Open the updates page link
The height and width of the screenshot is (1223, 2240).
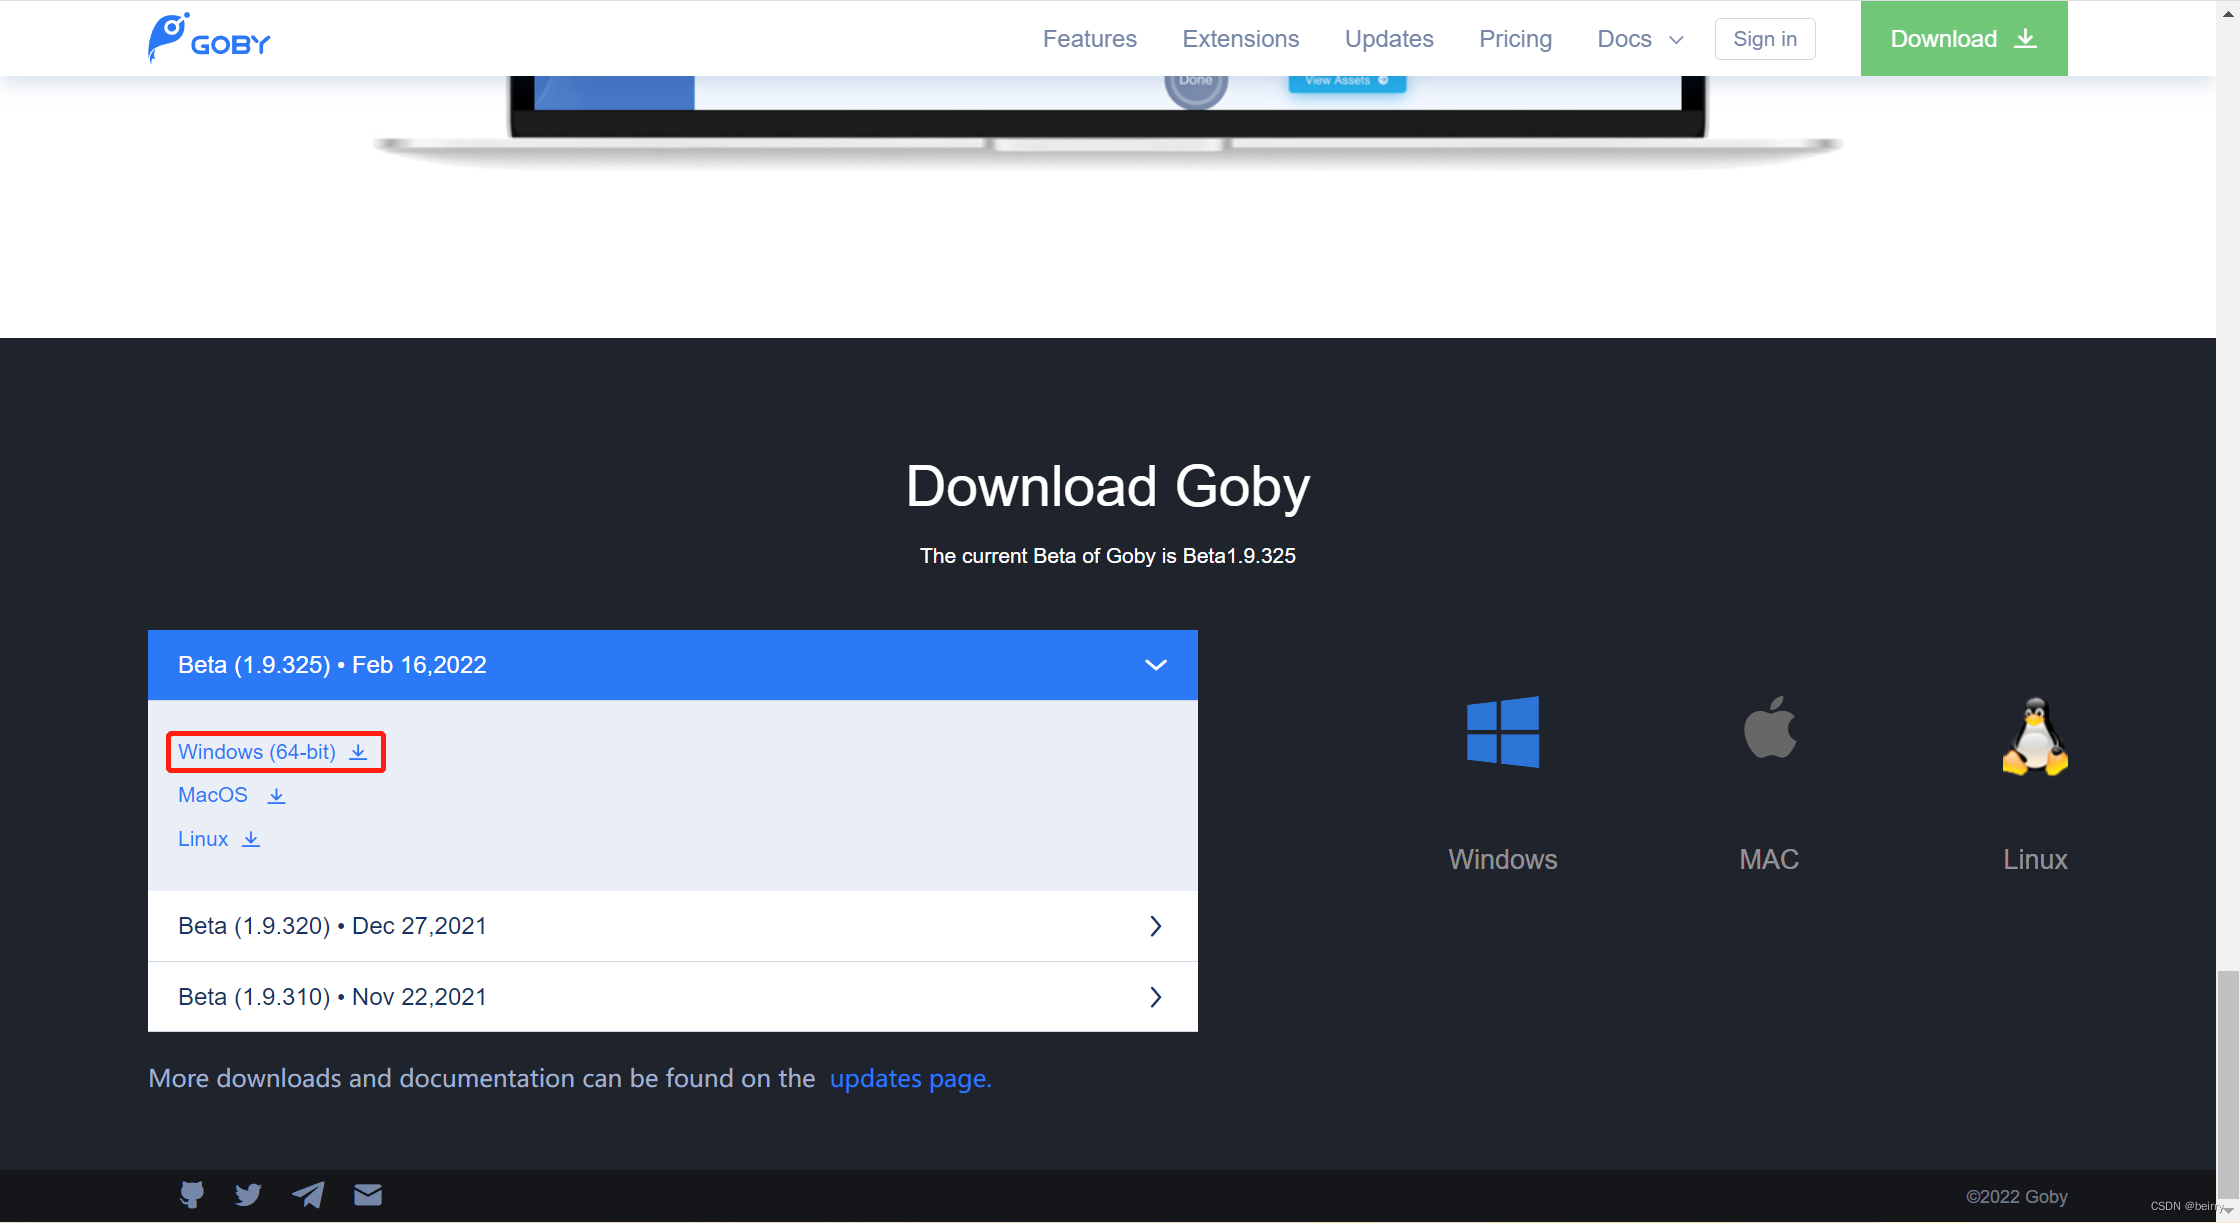pyautogui.click(x=910, y=1078)
